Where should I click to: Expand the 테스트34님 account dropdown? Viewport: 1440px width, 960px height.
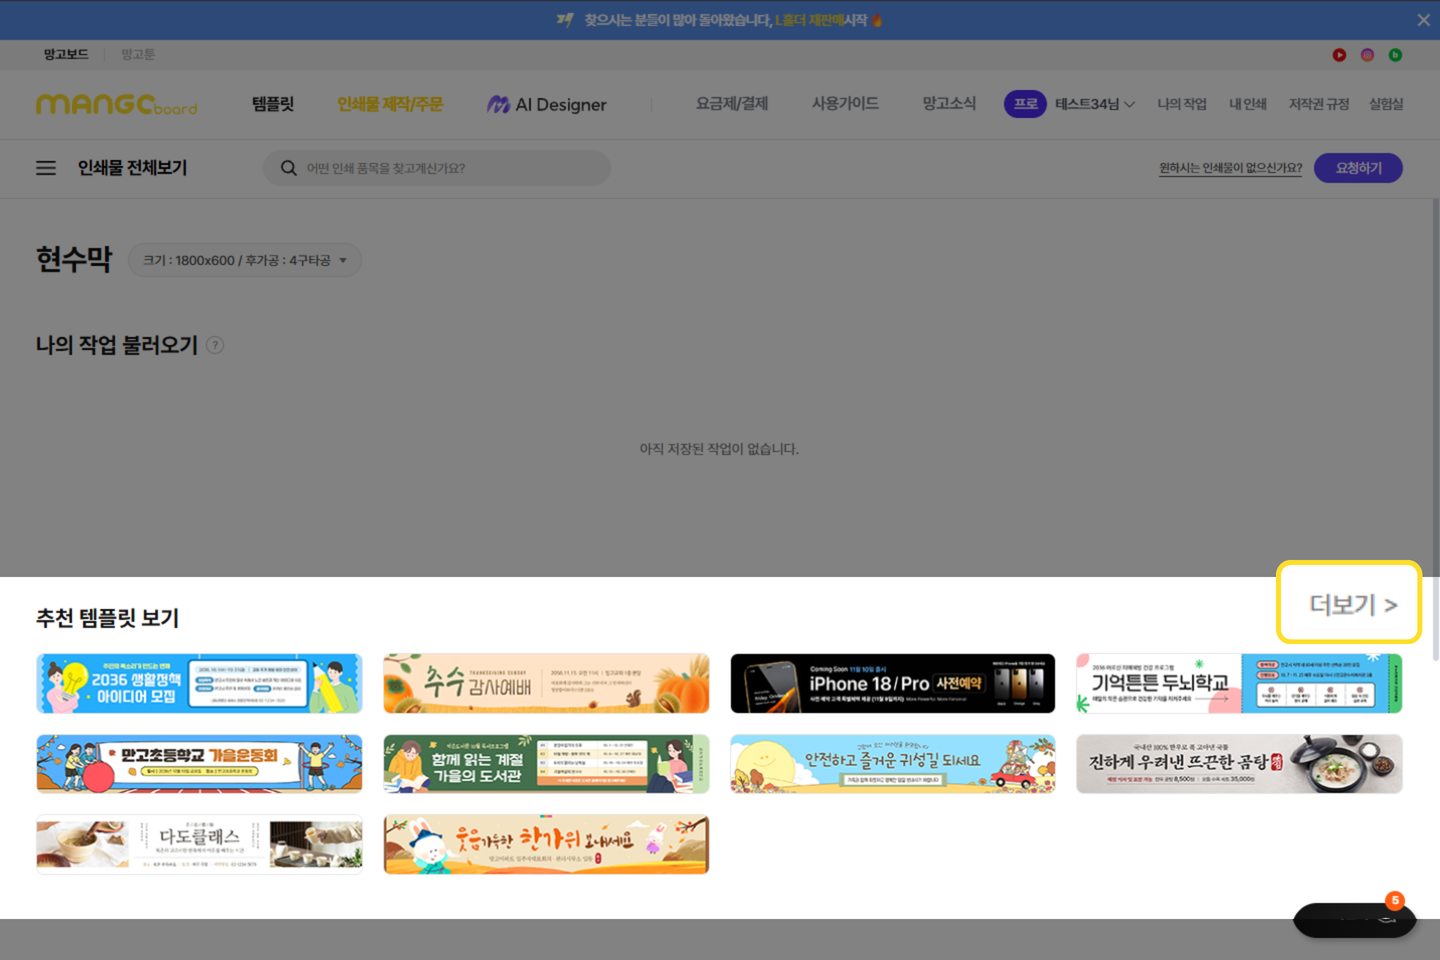click(1095, 104)
